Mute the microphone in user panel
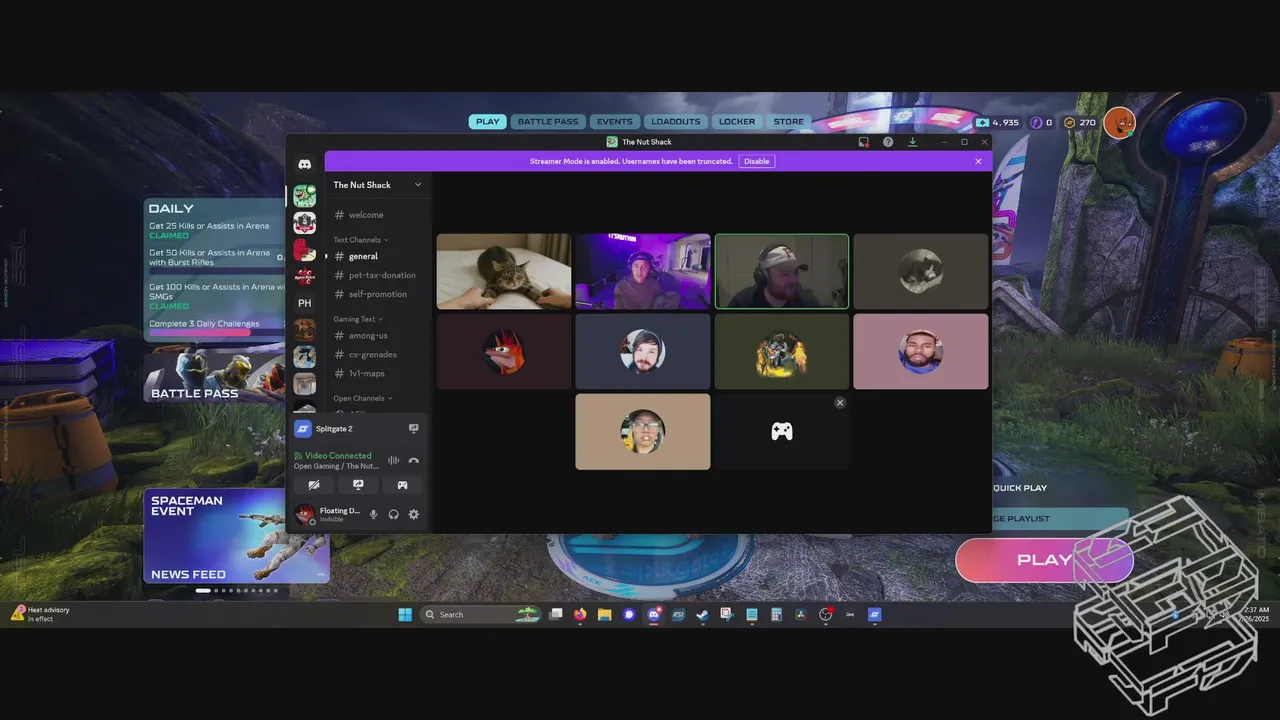The image size is (1280, 720). [x=373, y=514]
